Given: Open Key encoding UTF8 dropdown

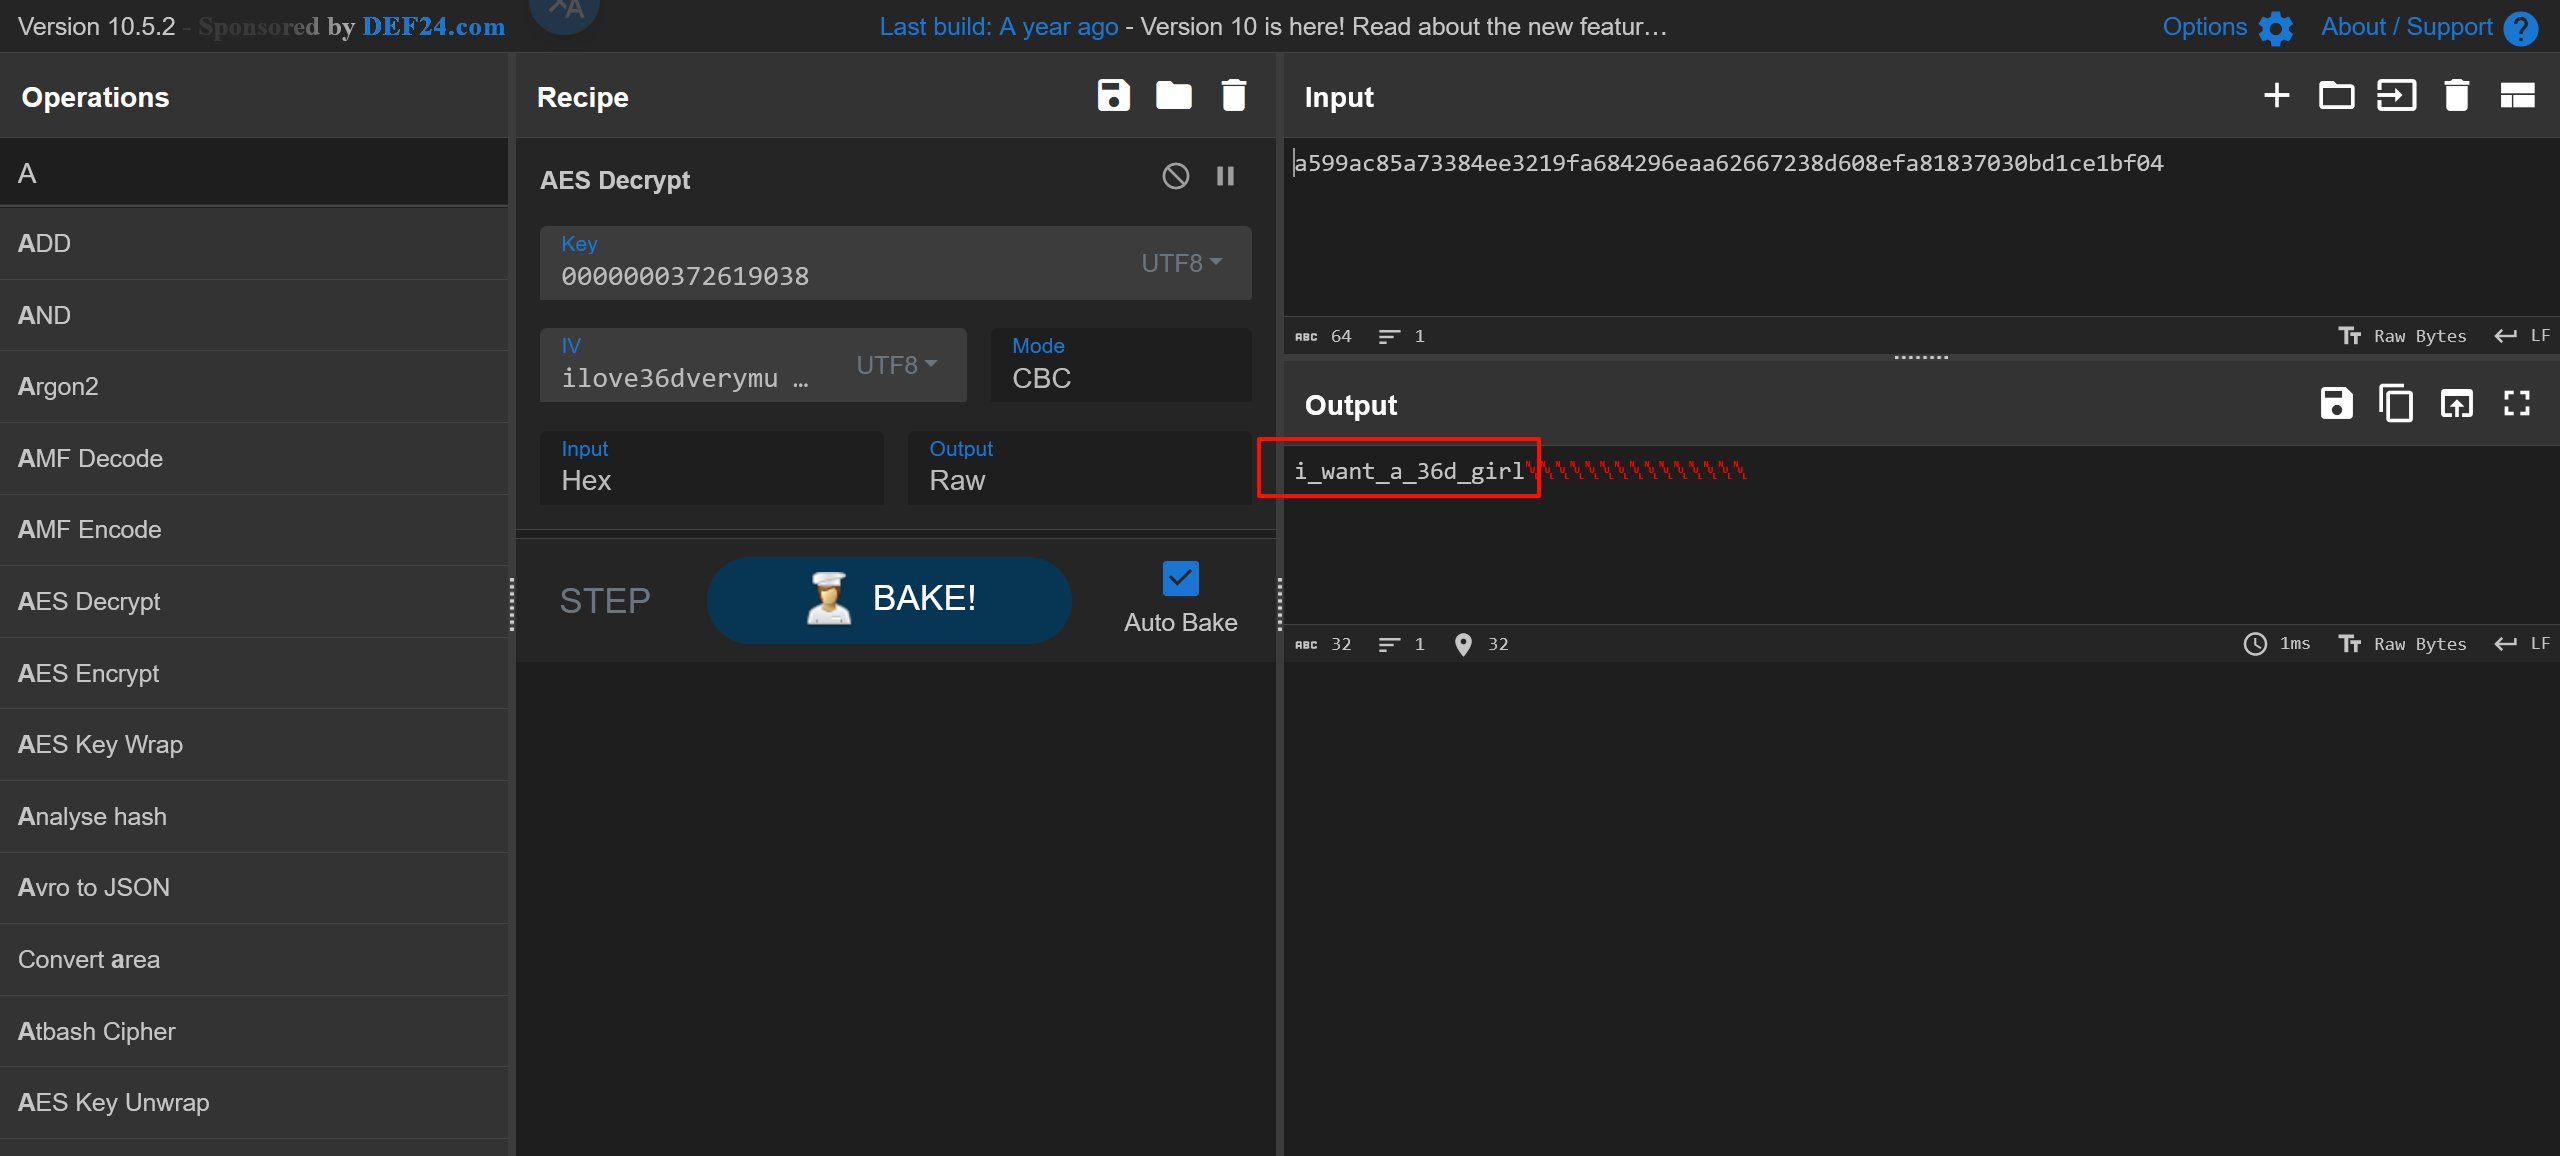Looking at the screenshot, I should pos(1182,263).
